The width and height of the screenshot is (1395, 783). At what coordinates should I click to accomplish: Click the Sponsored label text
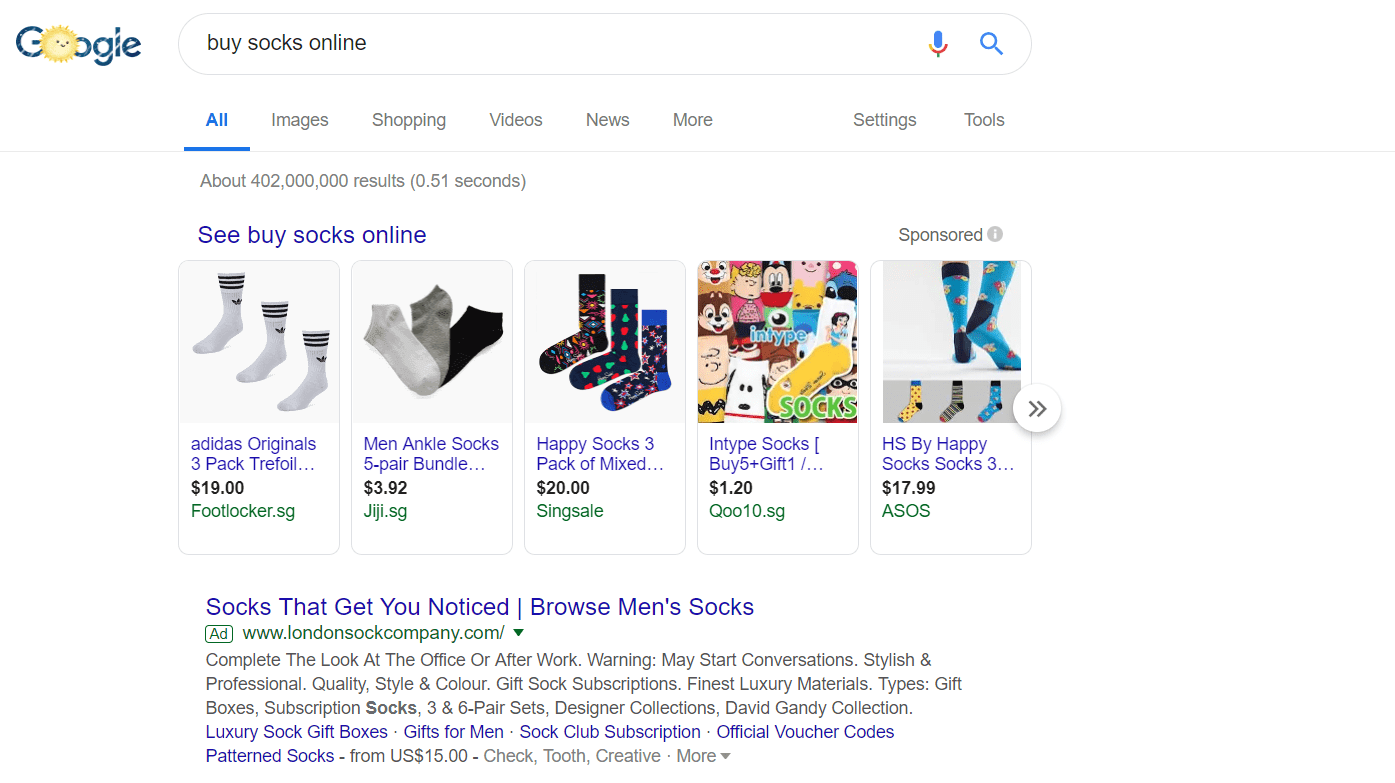941,235
